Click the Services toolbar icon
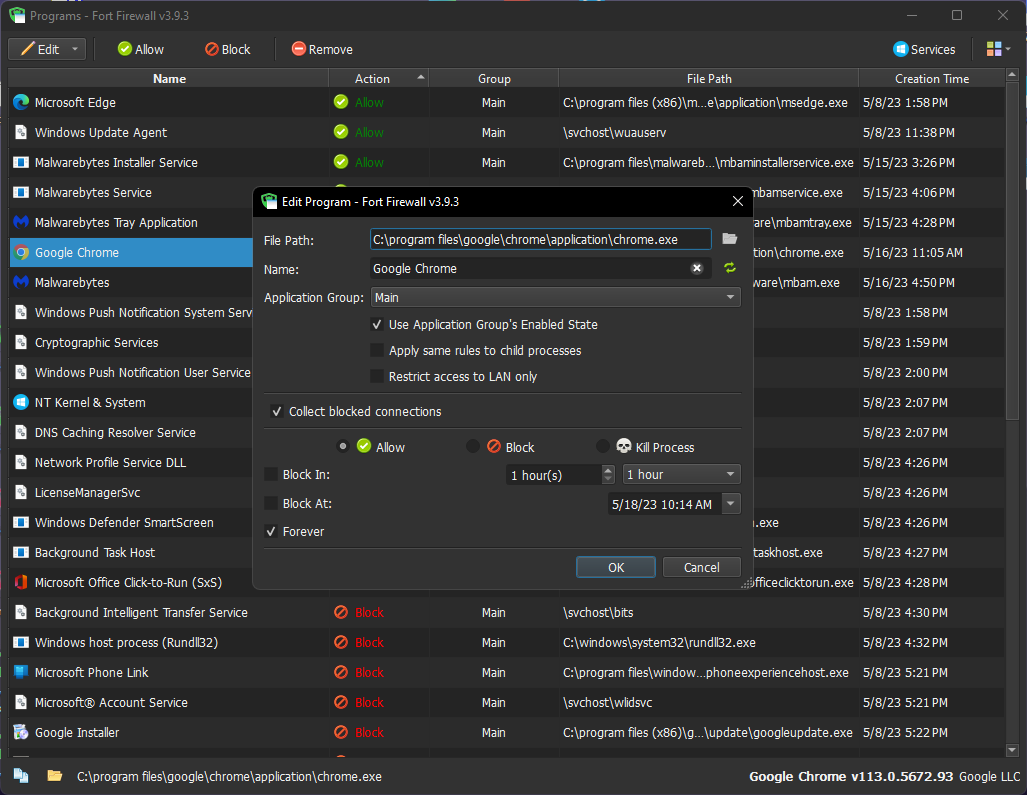The image size is (1027, 795). [x=901, y=49]
